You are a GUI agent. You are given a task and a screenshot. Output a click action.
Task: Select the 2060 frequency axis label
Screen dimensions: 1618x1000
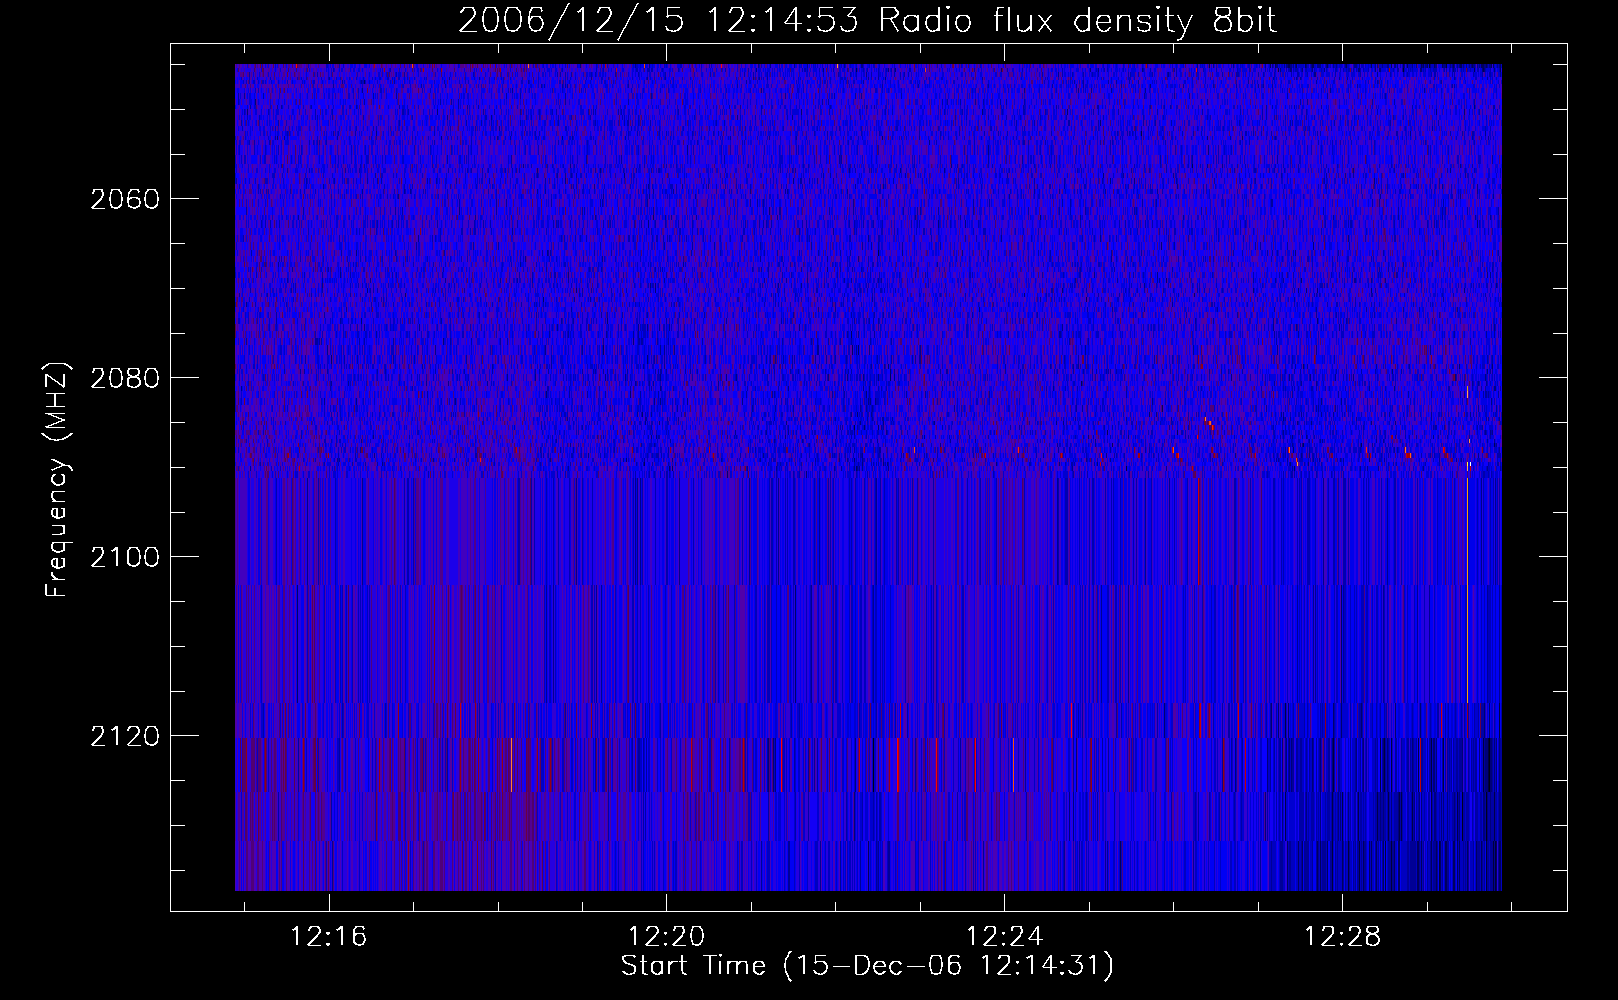tap(125, 199)
